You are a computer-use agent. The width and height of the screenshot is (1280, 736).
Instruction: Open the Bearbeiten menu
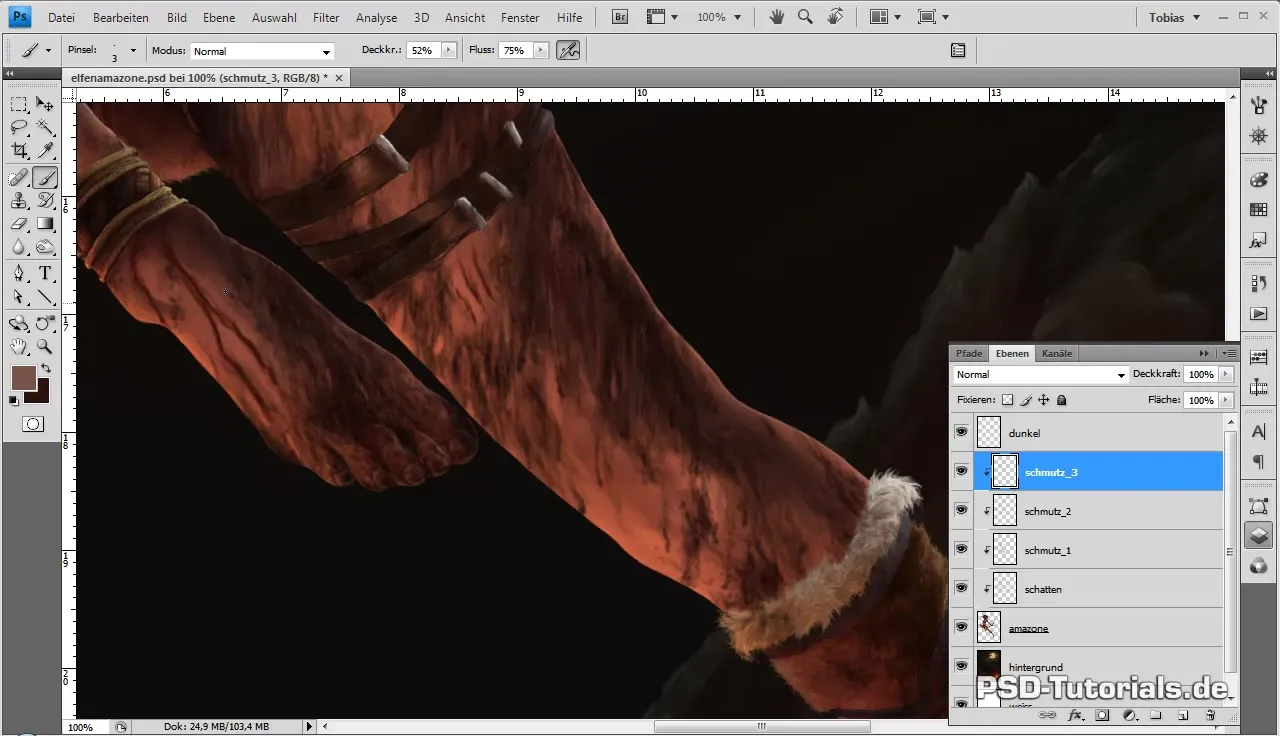click(x=121, y=18)
